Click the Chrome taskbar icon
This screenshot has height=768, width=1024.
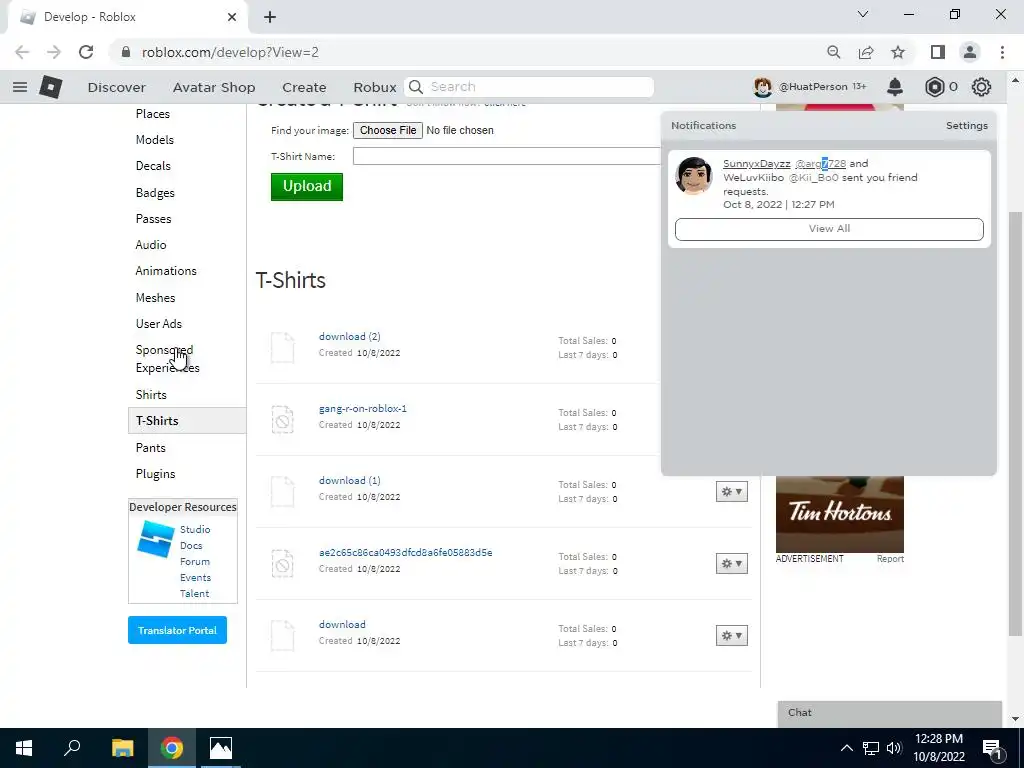172,748
